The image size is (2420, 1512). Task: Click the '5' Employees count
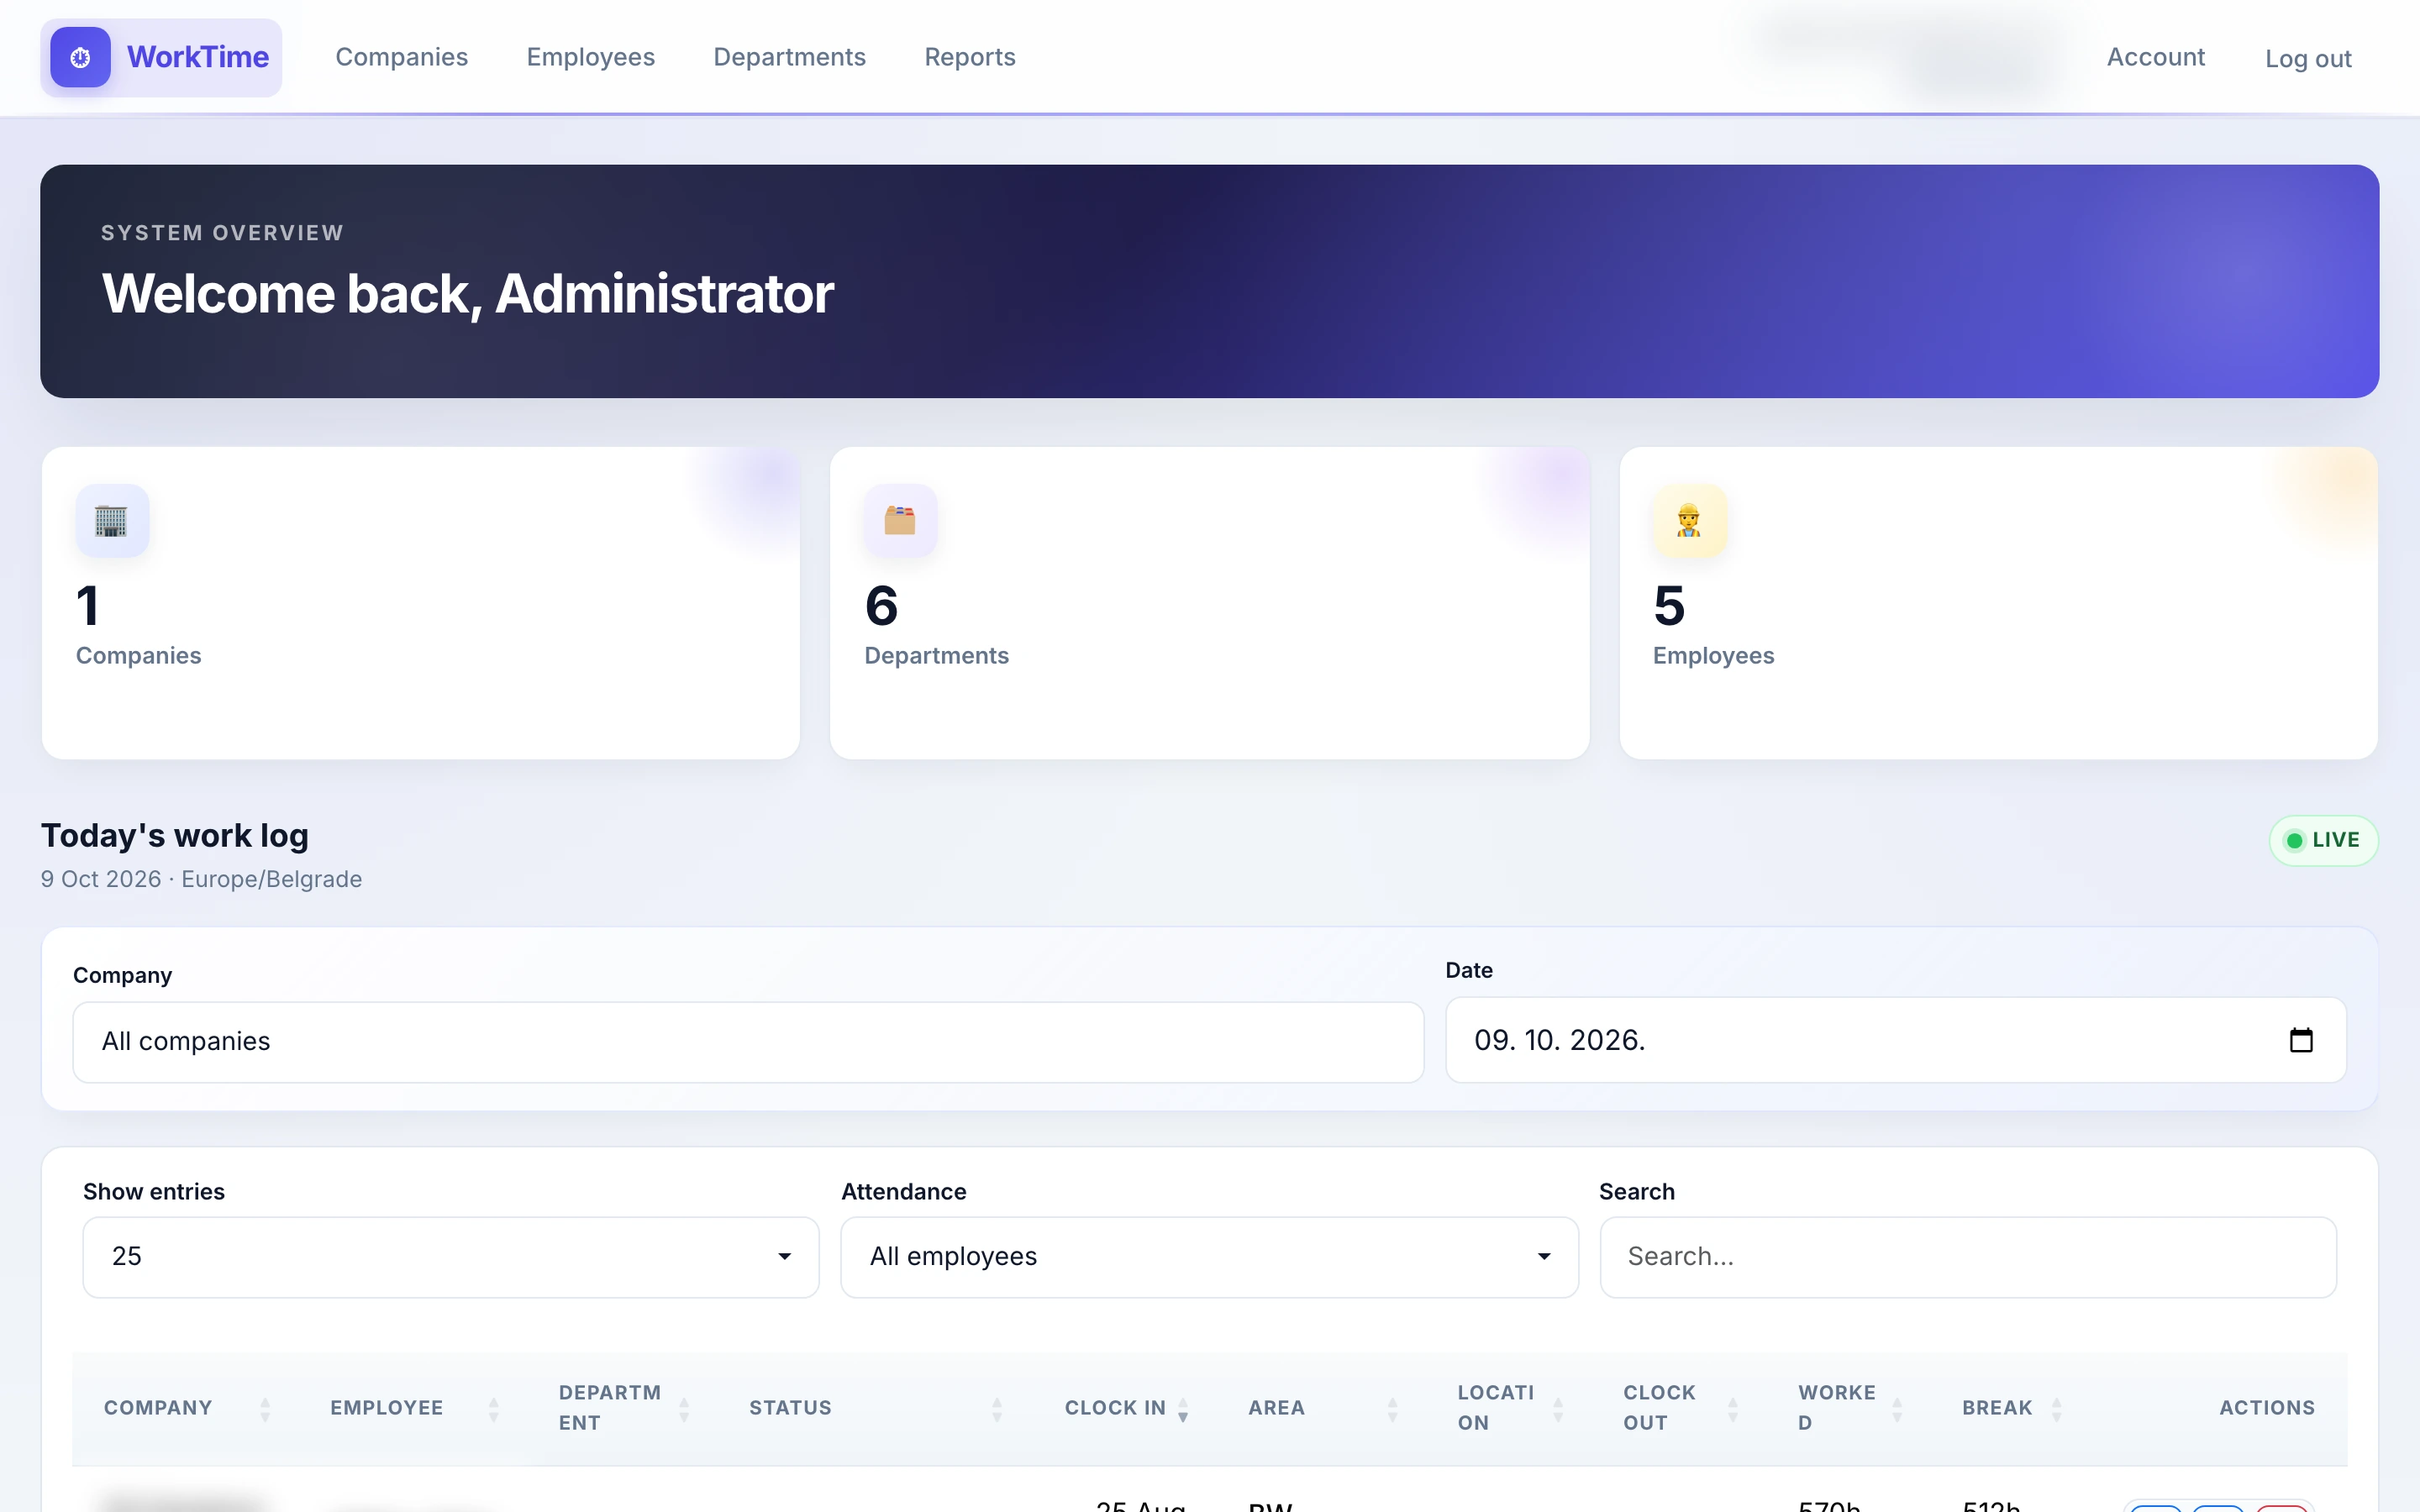[x=1669, y=606]
